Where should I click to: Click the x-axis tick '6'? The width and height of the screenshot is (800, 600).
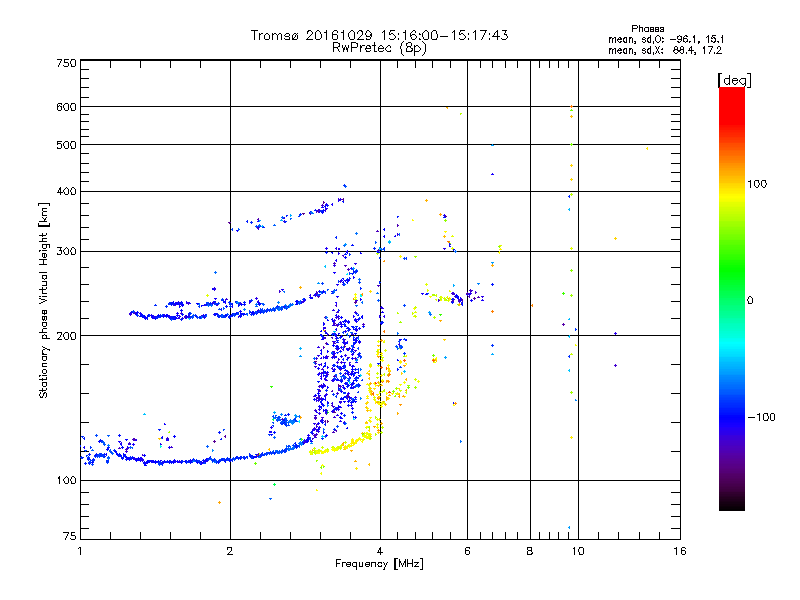pyautogui.click(x=467, y=551)
